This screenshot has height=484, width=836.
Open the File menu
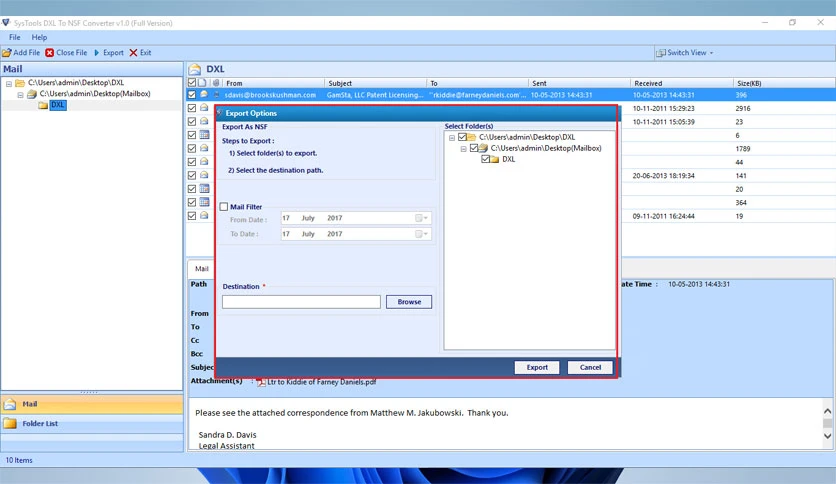tap(14, 37)
